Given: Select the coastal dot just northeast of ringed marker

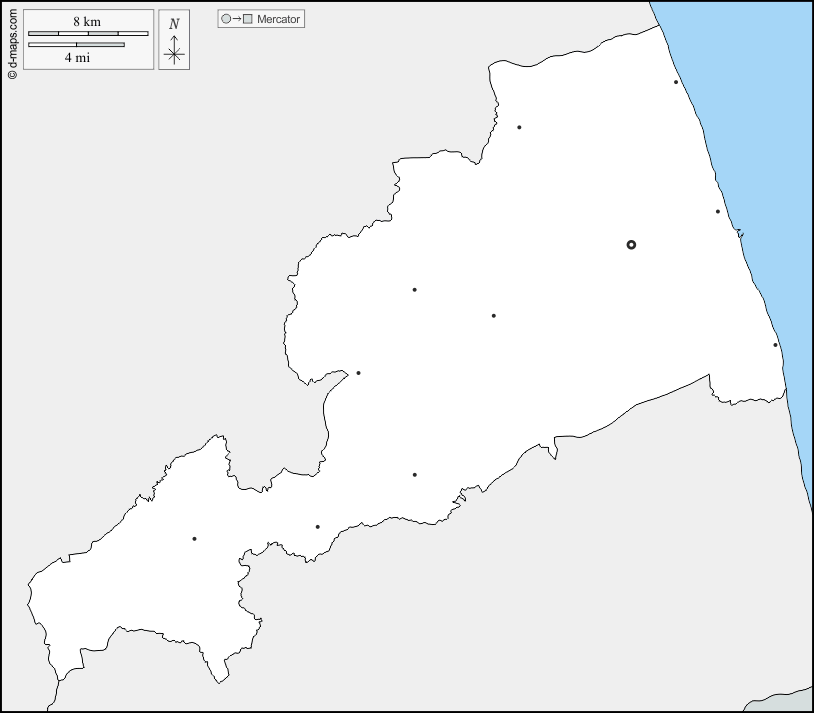Looking at the screenshot, I should pos(718,211).
